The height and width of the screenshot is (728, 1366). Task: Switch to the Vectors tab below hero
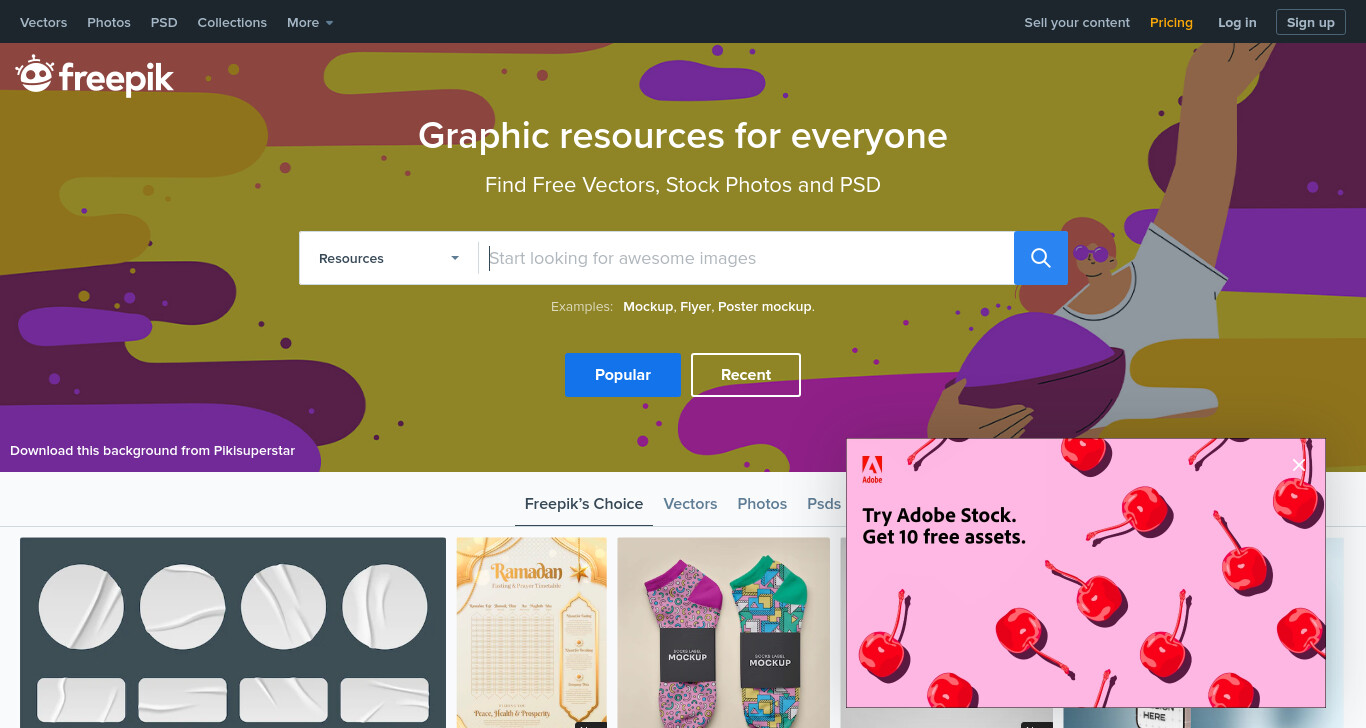(690, 504)
